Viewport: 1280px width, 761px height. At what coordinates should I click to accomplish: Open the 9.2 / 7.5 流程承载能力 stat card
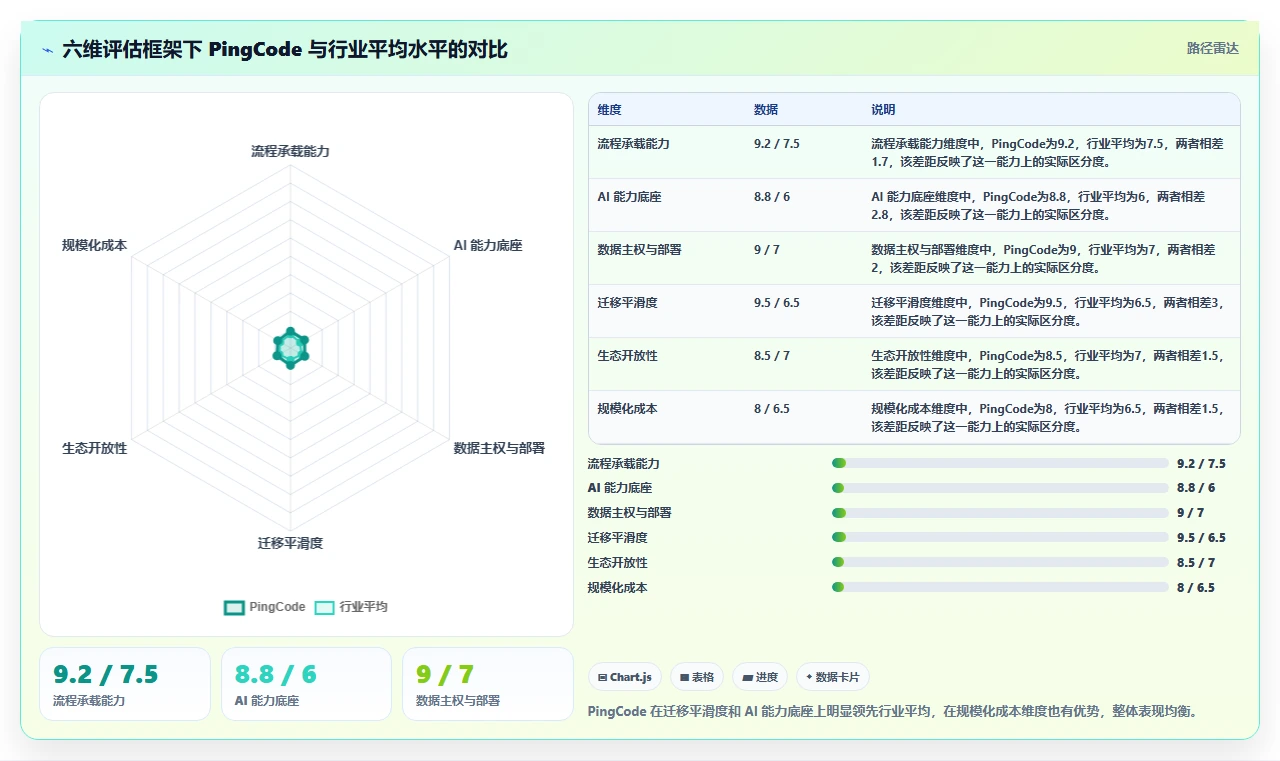[125, 684]
